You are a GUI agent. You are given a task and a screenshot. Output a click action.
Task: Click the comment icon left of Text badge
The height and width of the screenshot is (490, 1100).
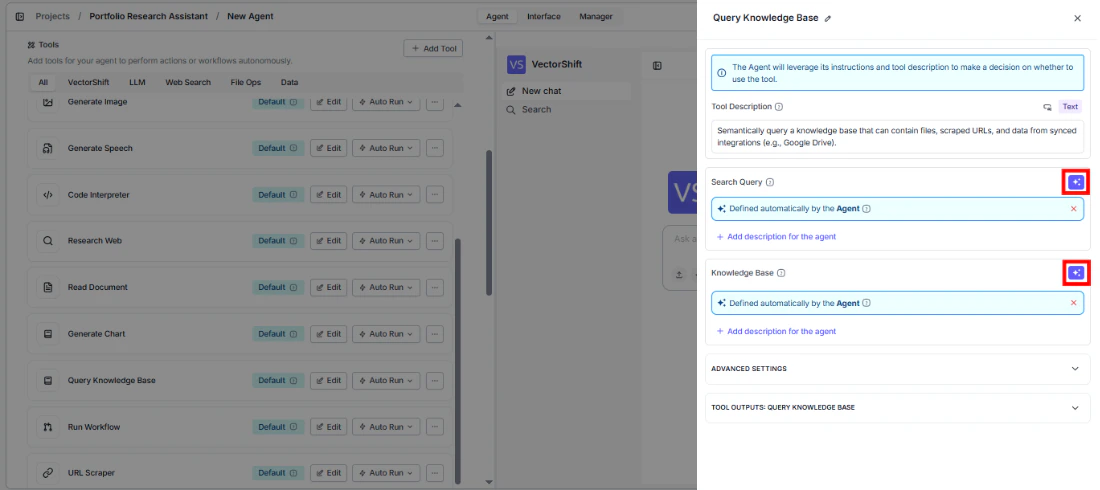pos(1047,107)
